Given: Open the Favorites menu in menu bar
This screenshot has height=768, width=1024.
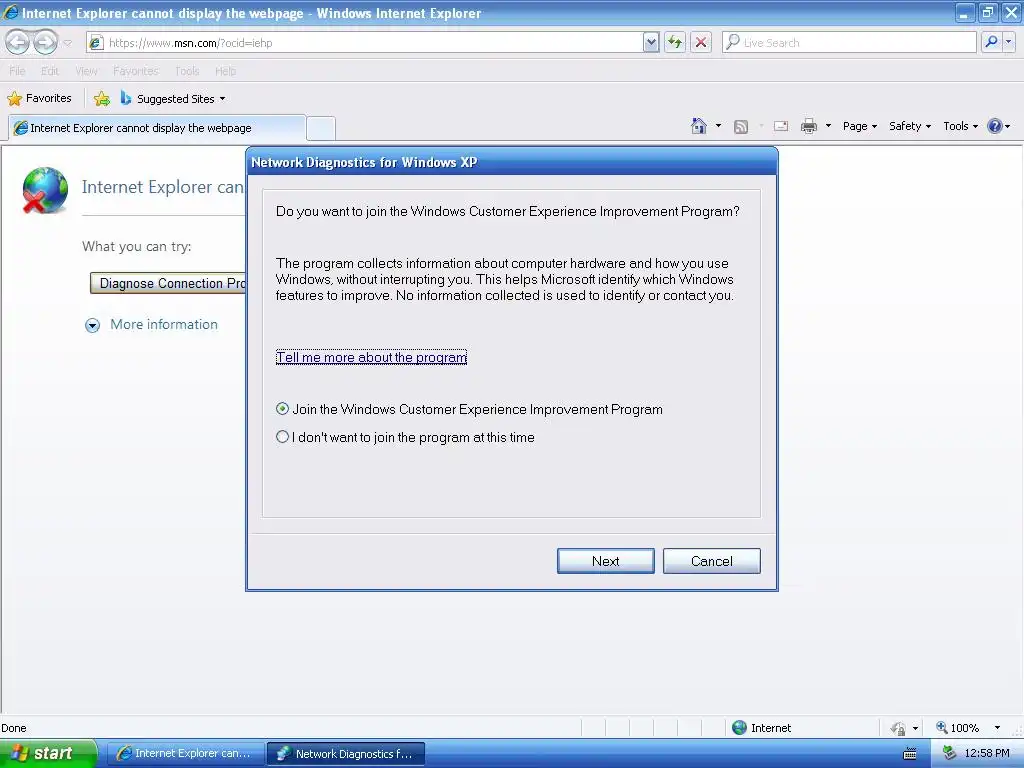Looking at the screenshot, I should click(136, 71).
